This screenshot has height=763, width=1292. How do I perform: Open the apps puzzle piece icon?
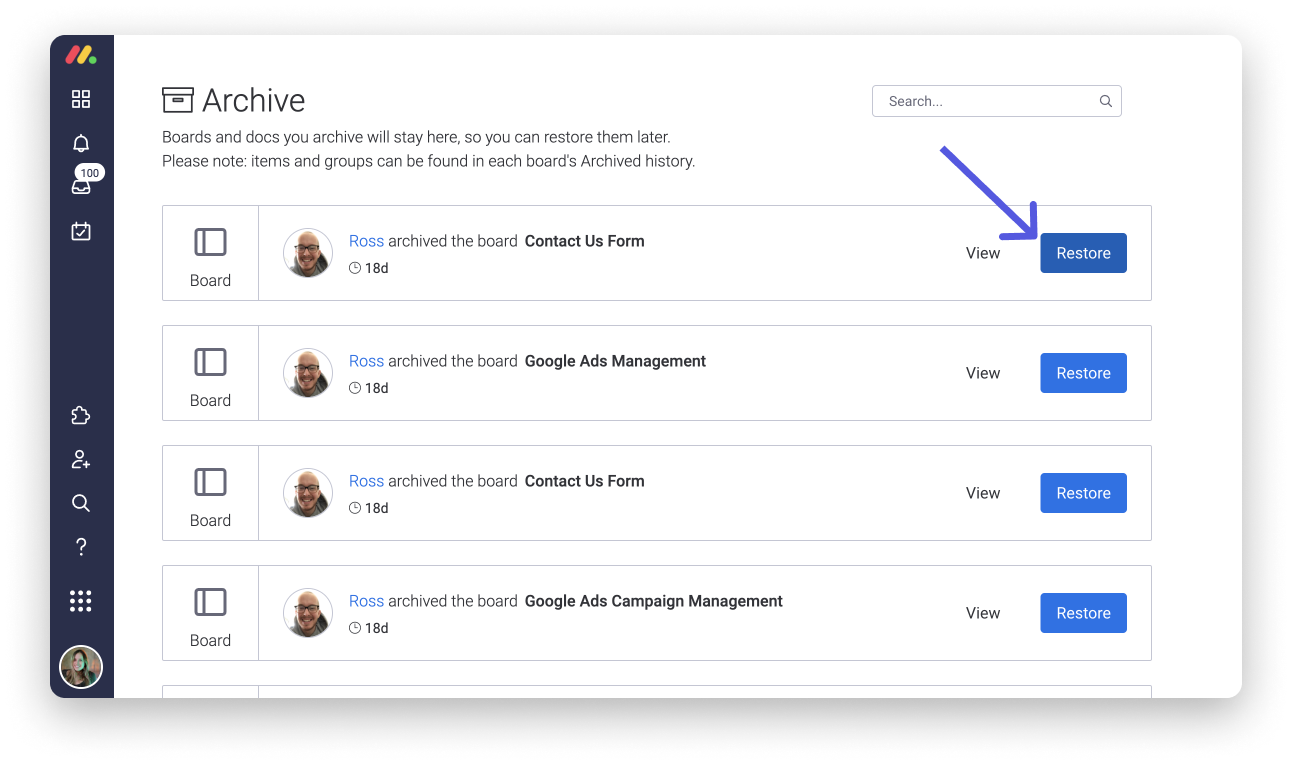coord(81,416)
